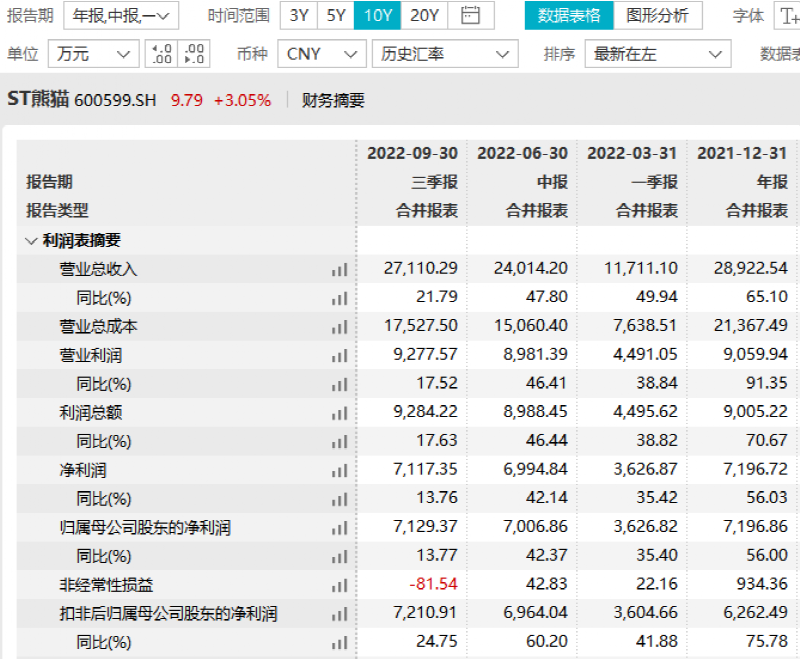Click the 财务摘要 link
Image resolution: width=800 pixels, height=659 pixels.
[333, 100]
